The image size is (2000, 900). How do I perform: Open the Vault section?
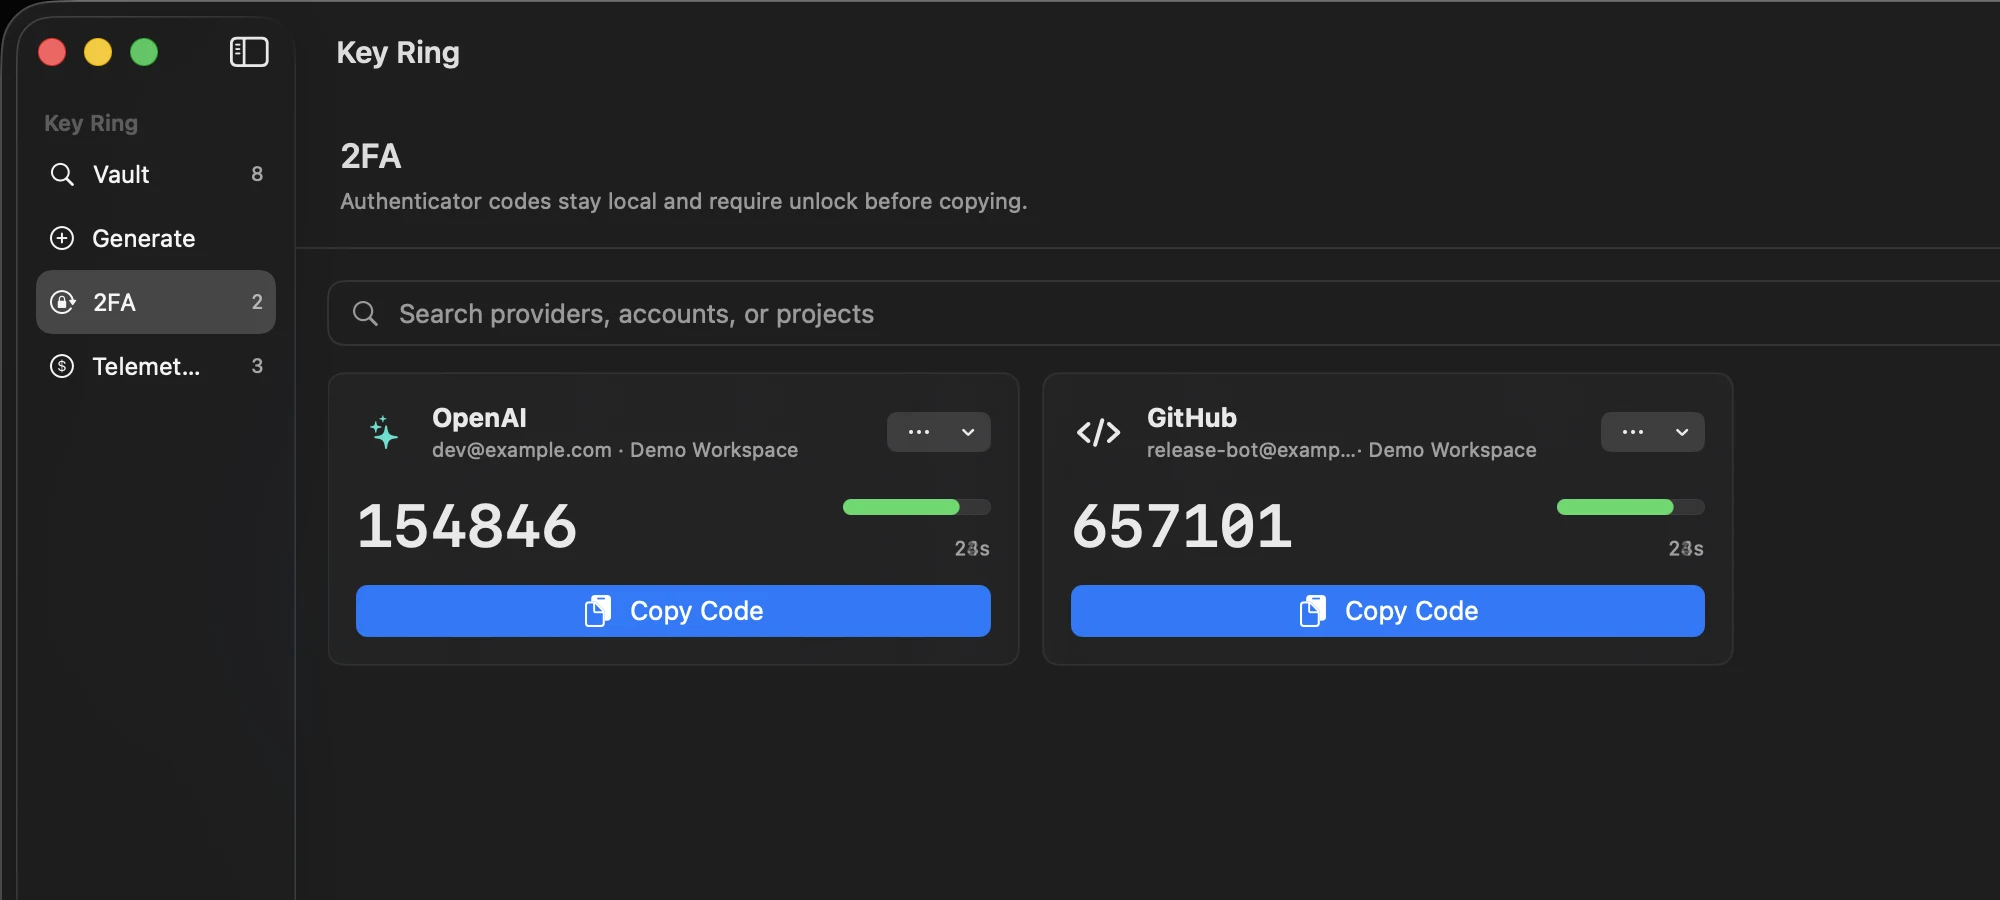tap(156, 174)
